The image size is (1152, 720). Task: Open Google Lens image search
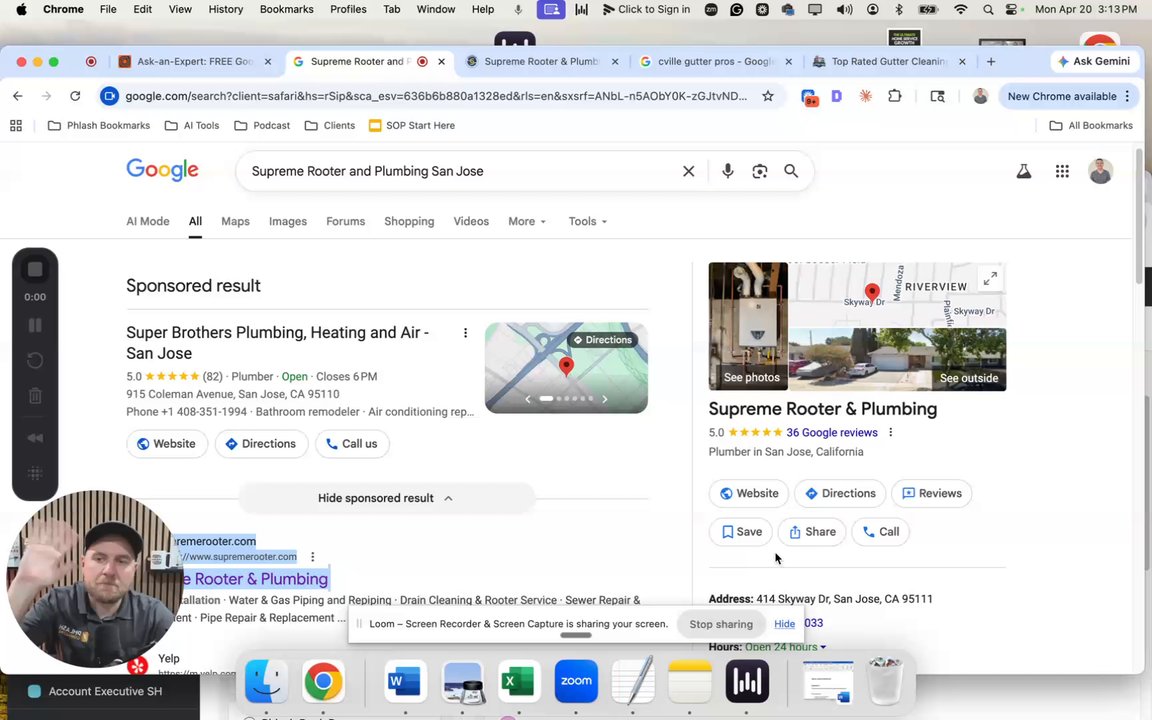tap(760, 171)
